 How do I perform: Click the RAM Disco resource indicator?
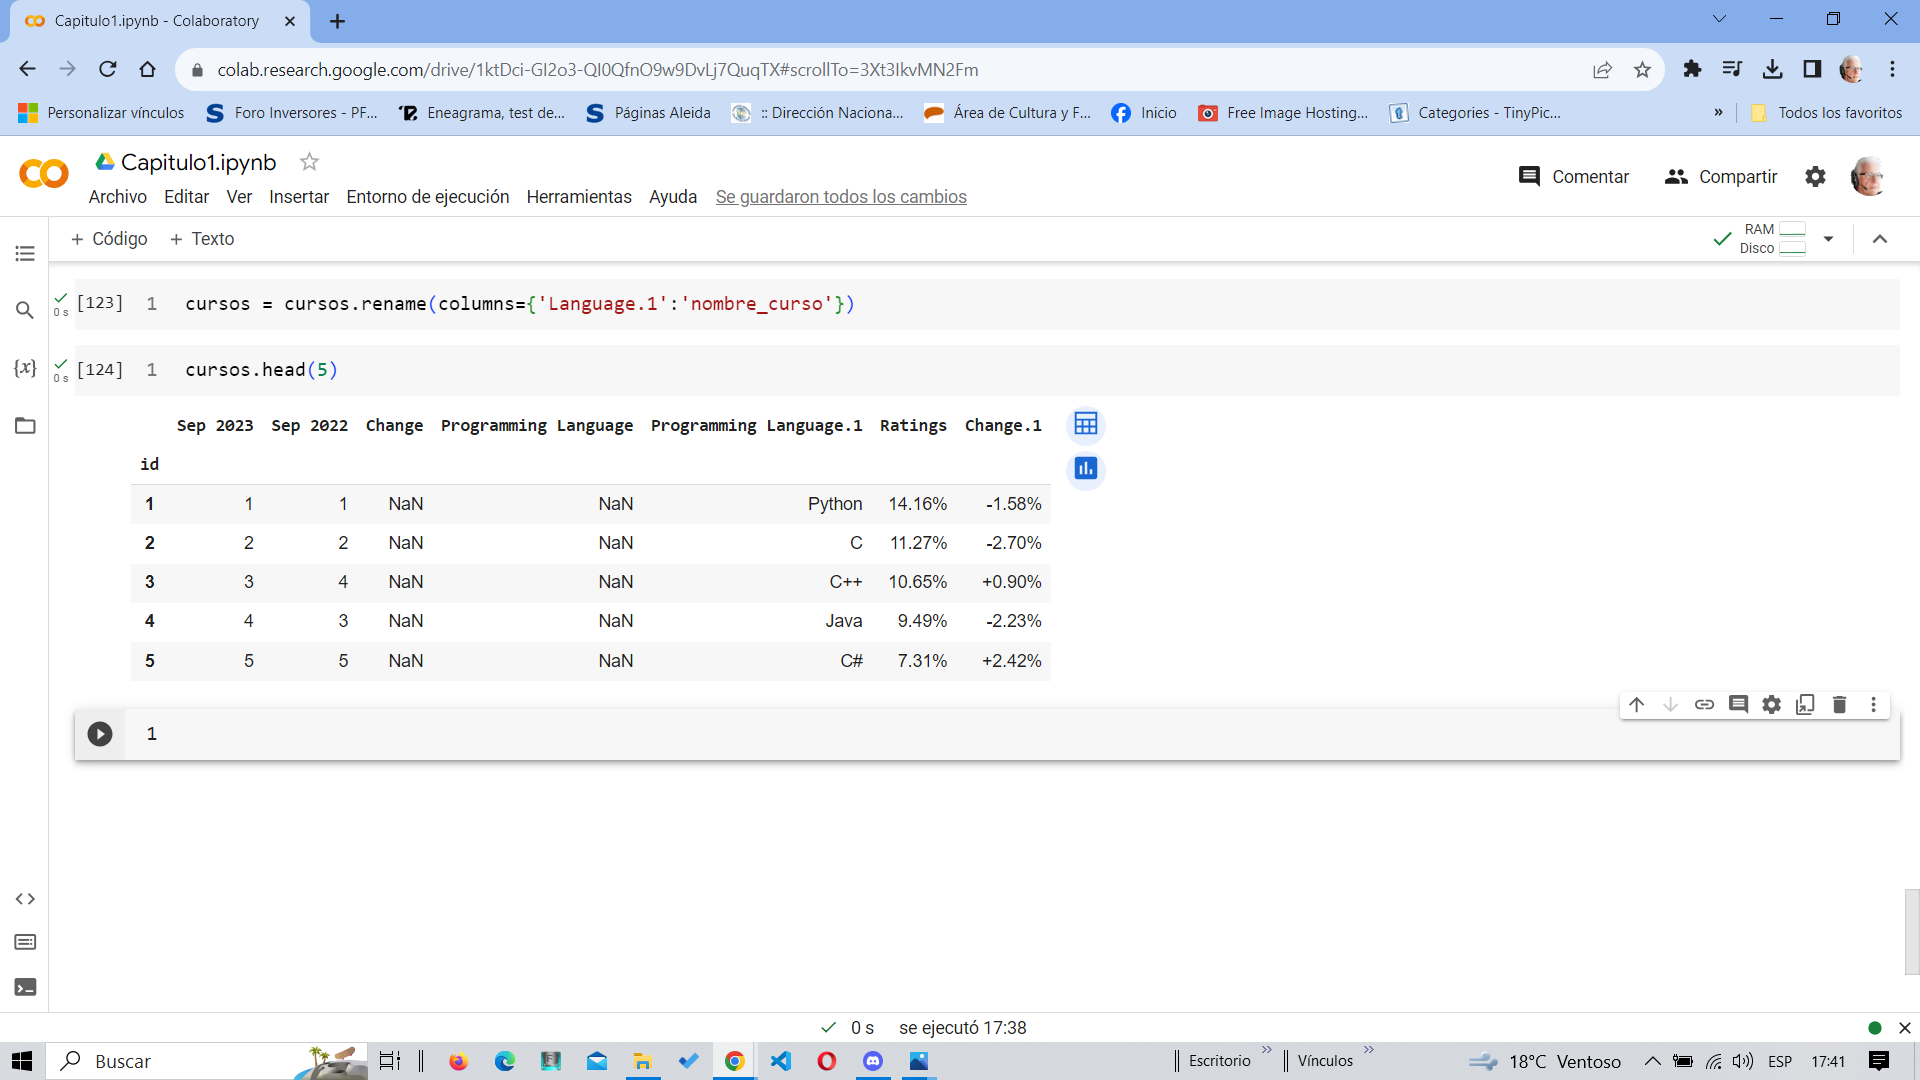[x=1772, y=239]
